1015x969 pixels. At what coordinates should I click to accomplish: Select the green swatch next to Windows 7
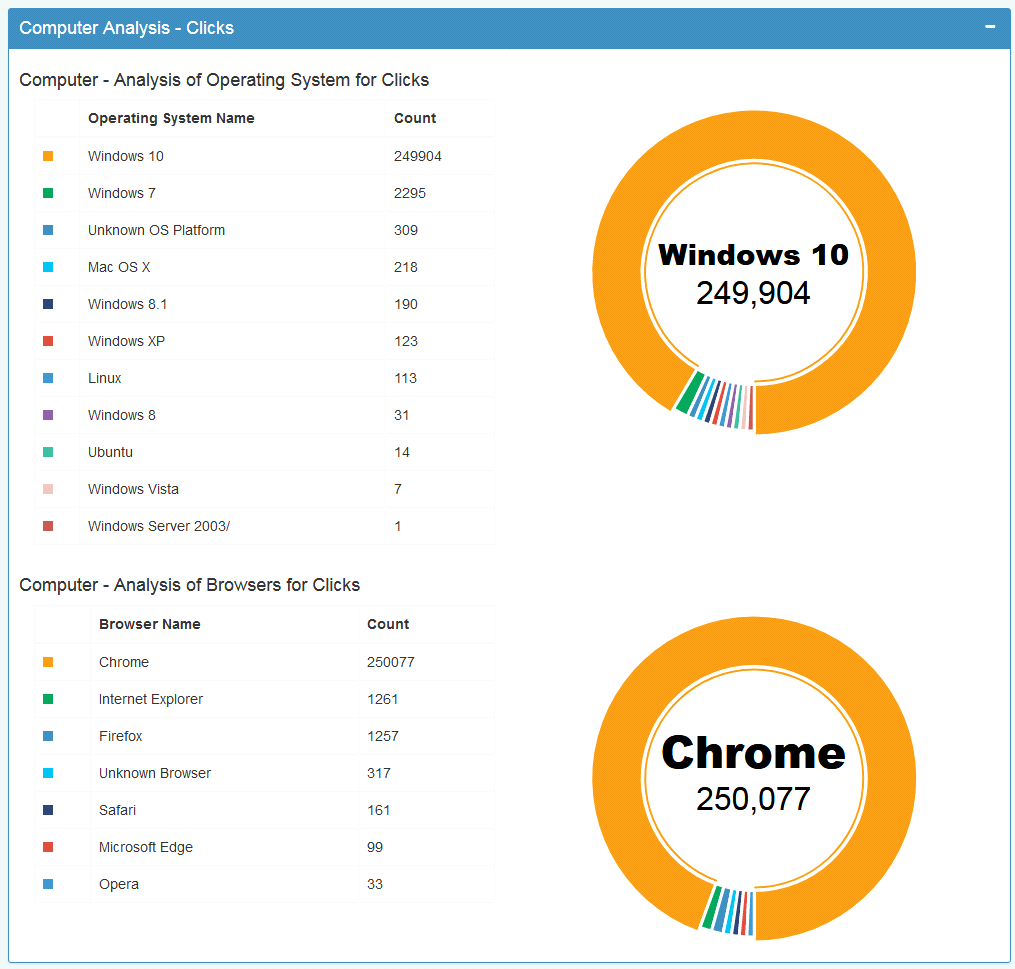48,193
